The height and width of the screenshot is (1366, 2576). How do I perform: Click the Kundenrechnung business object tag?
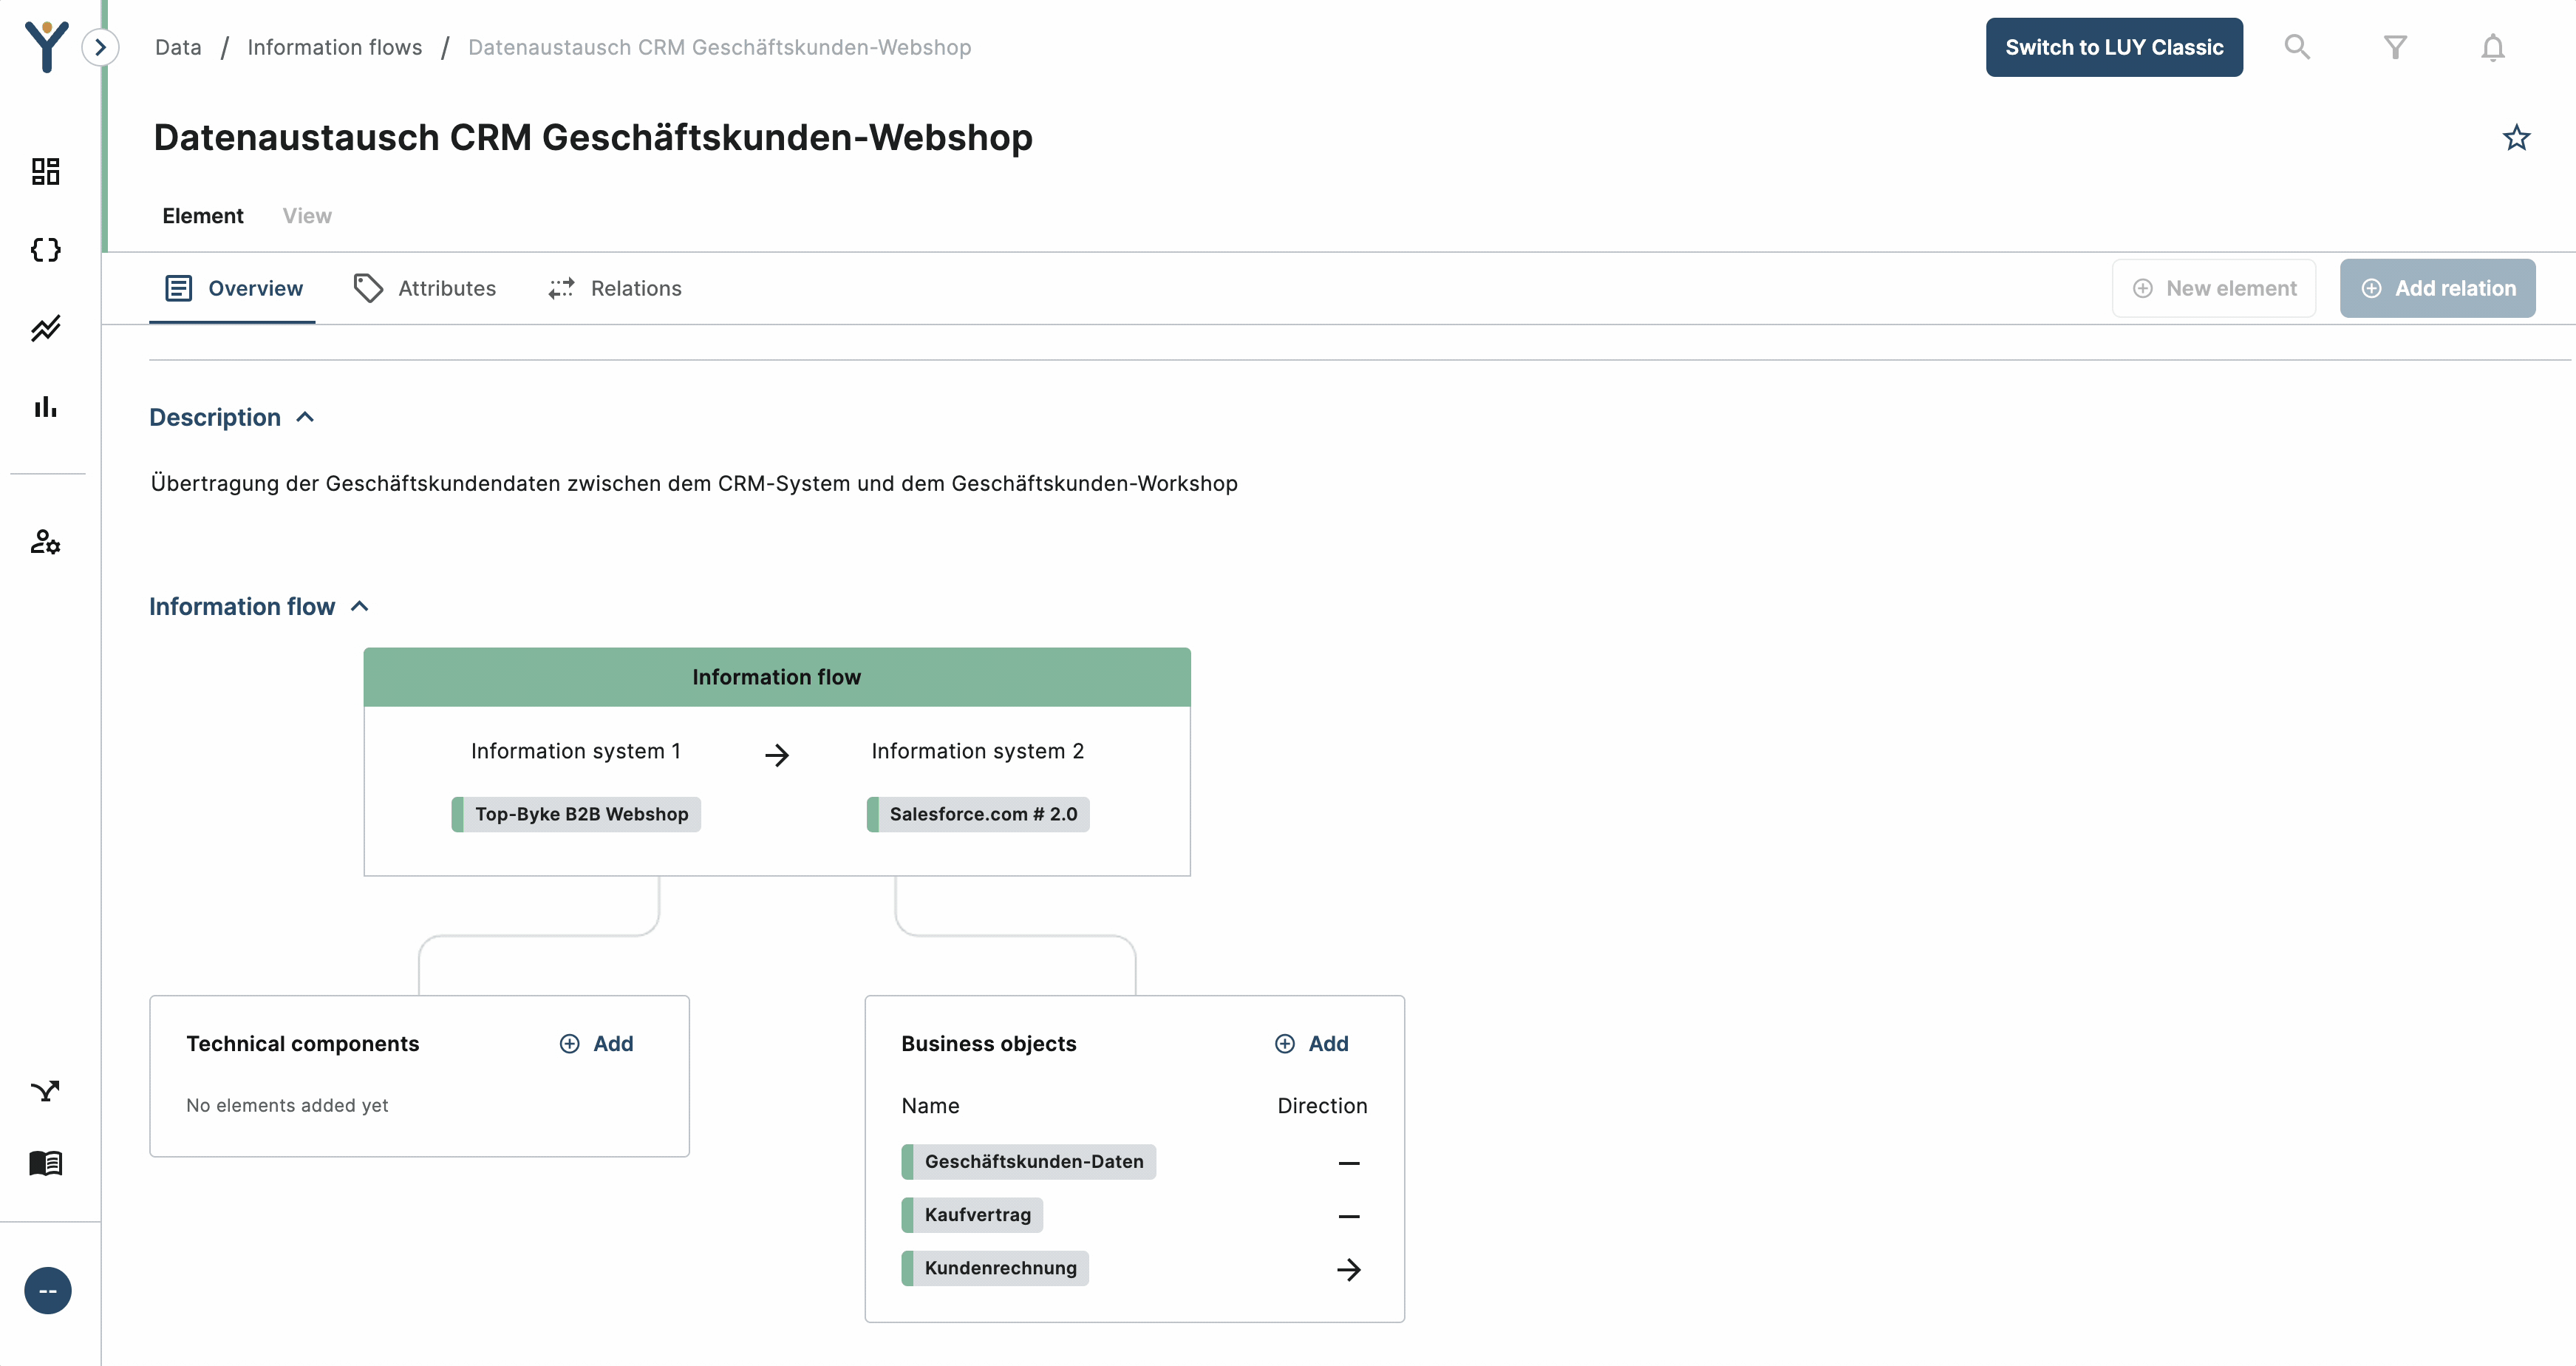click(x=999, y=1268)
